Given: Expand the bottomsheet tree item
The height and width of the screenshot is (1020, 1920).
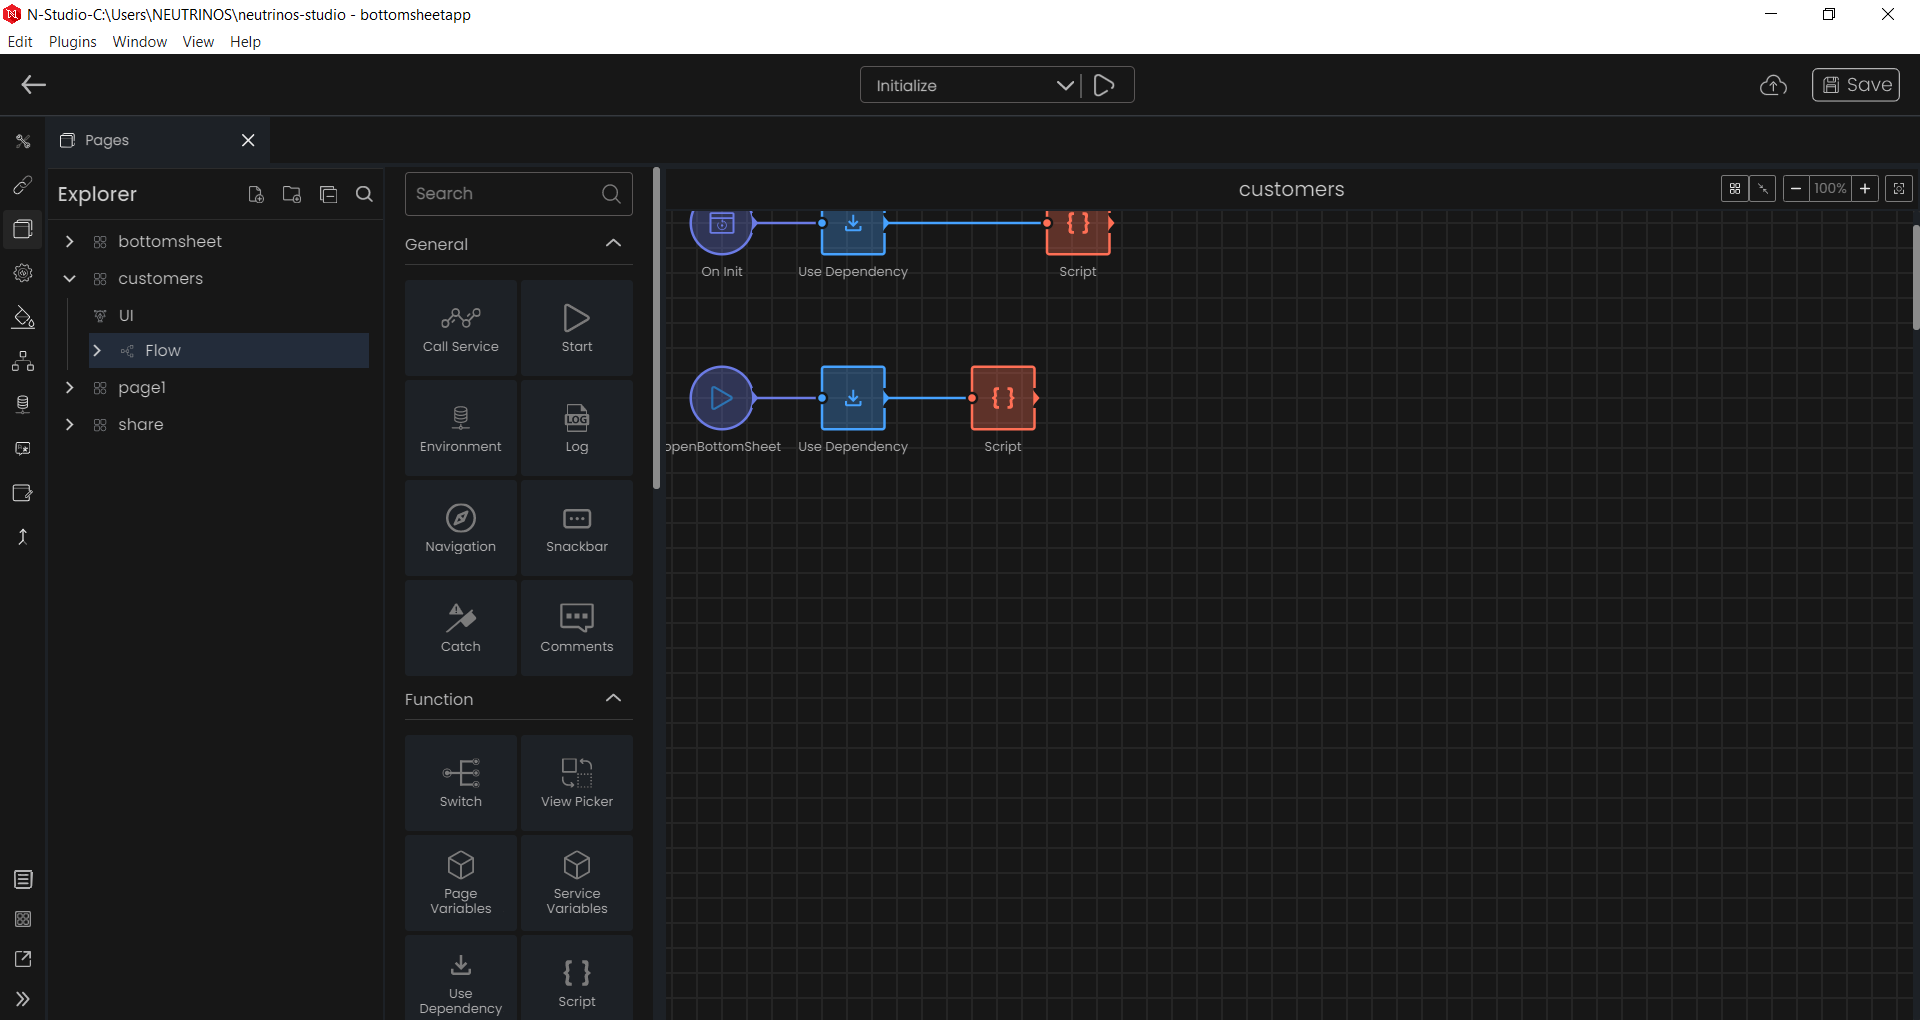Looking at the screenshot, I should pos(69,241).
